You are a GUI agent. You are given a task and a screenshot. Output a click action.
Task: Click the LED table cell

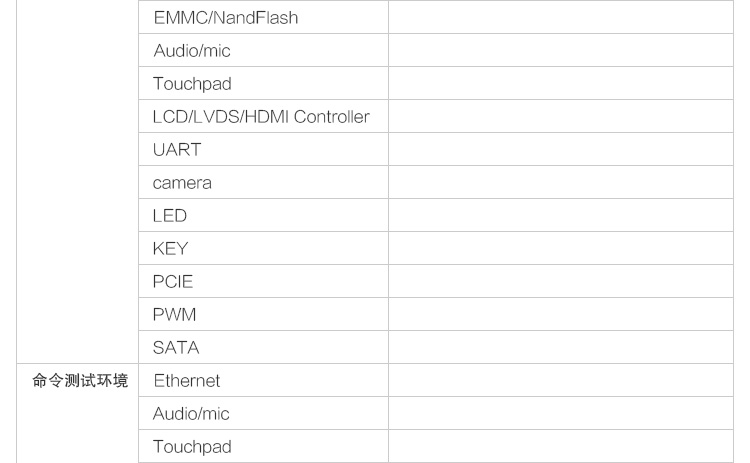click(x=170, y=216)
